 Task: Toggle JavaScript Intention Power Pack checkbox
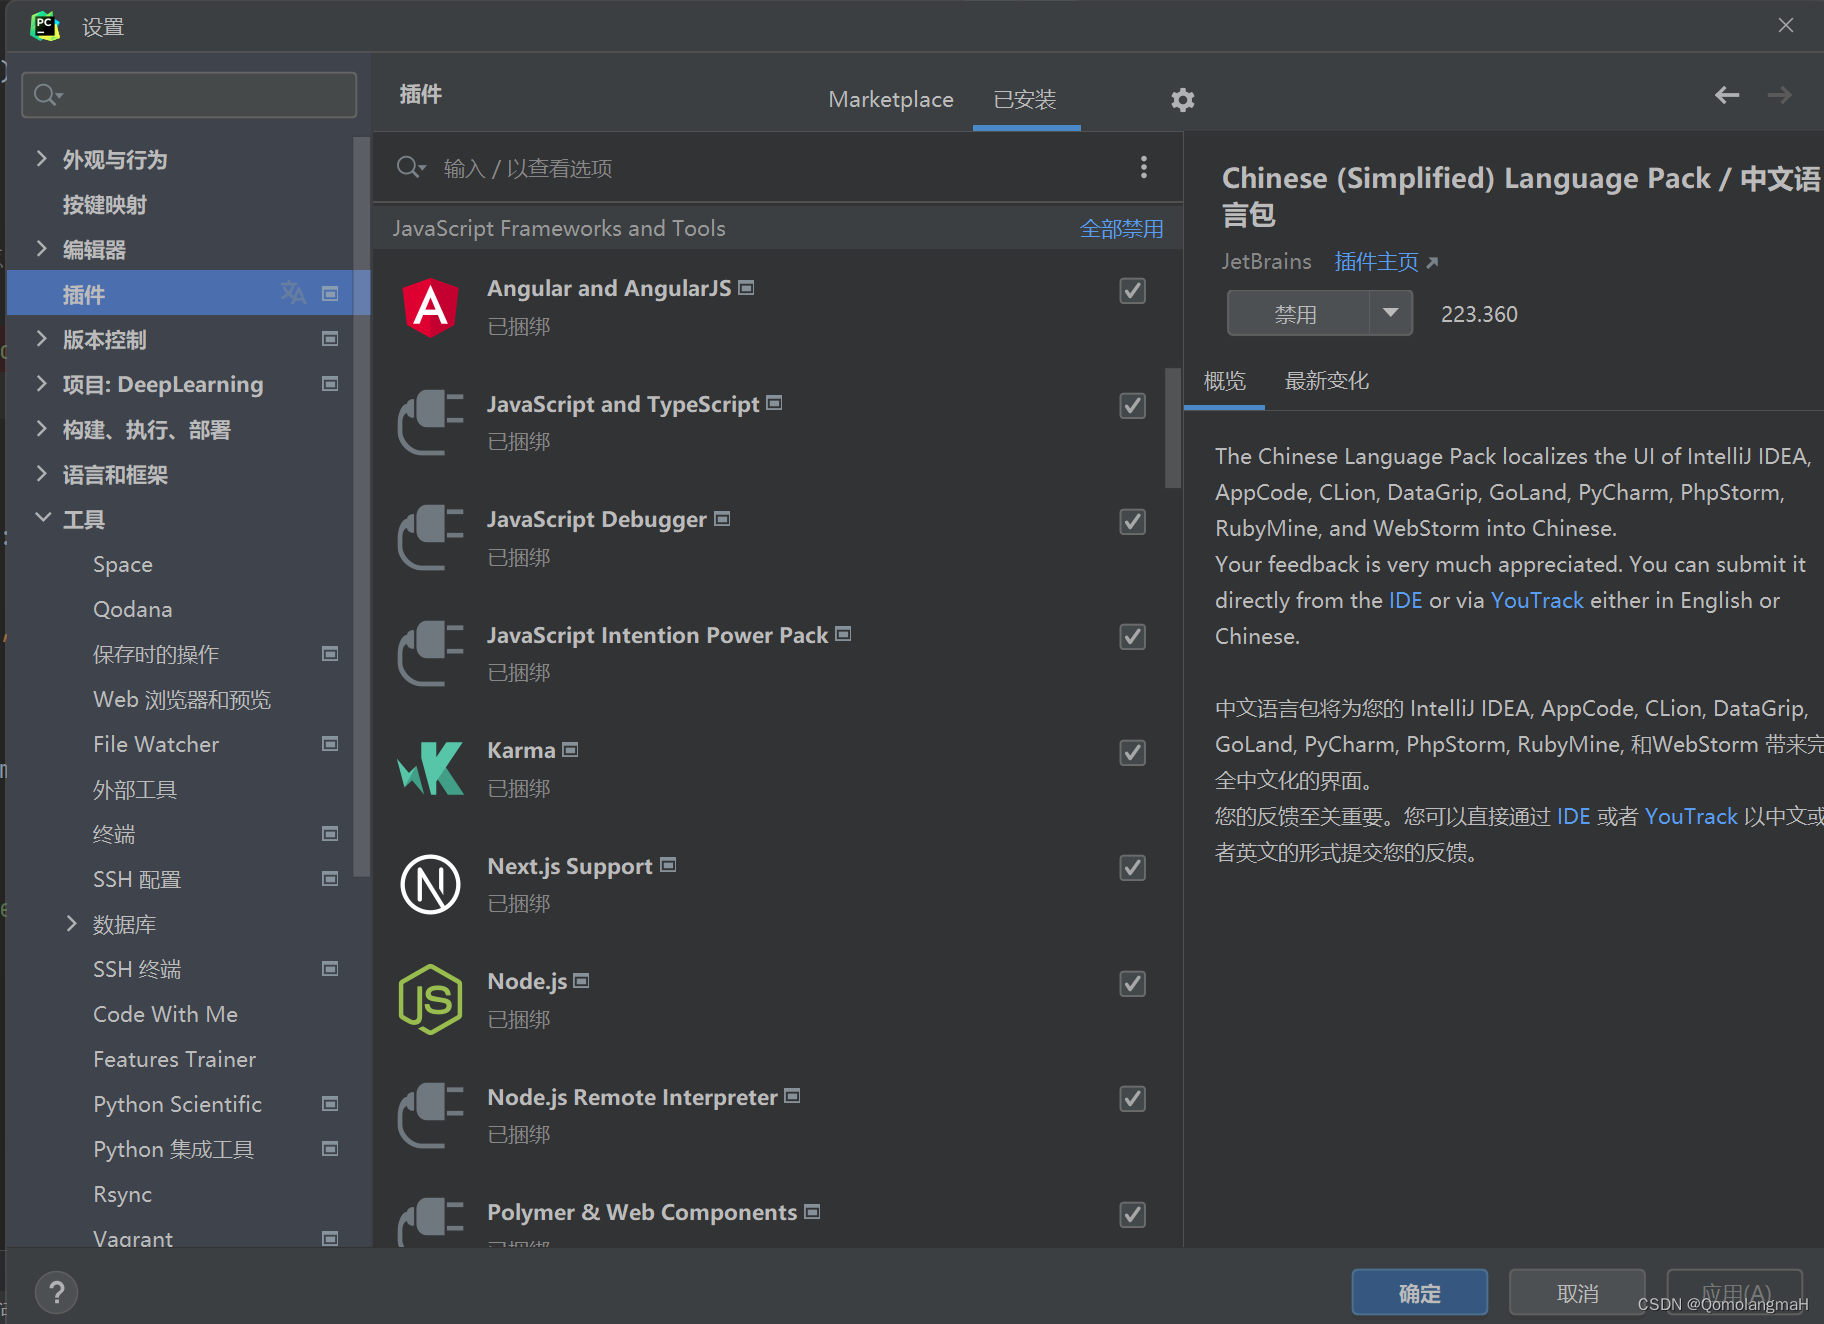click(1132, 636)
